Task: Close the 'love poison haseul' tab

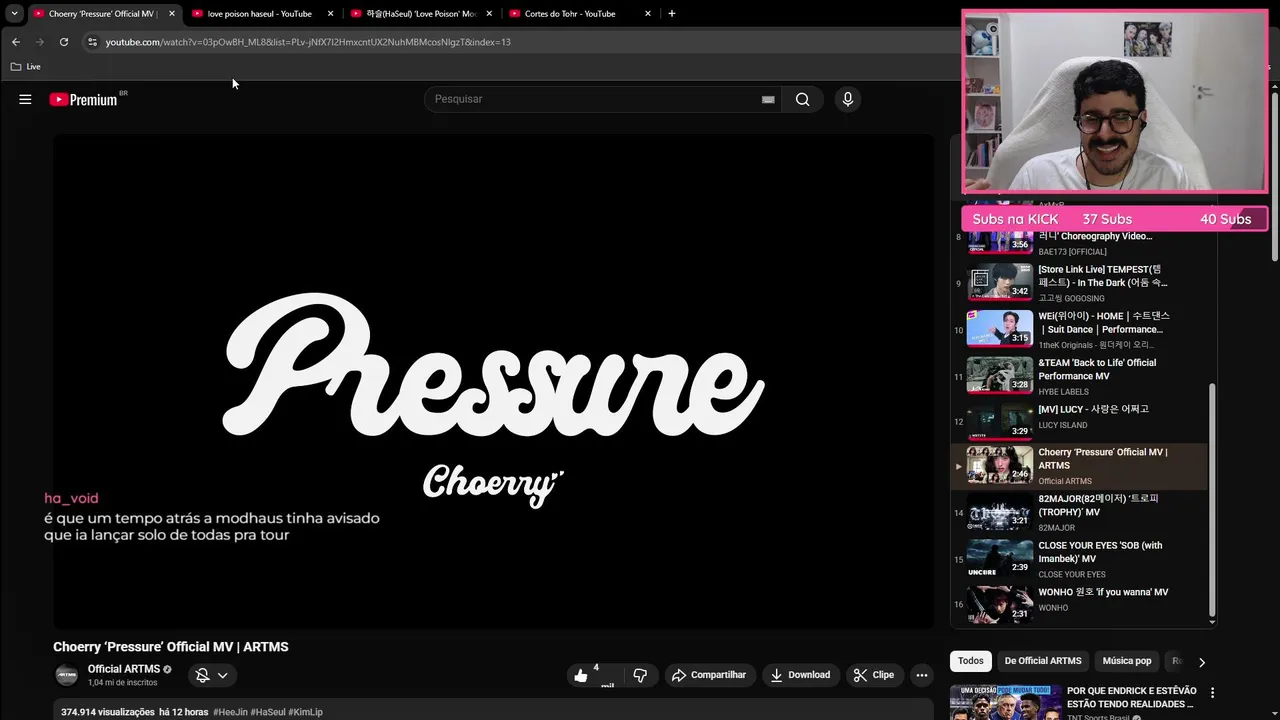Action: click(330, 14)
